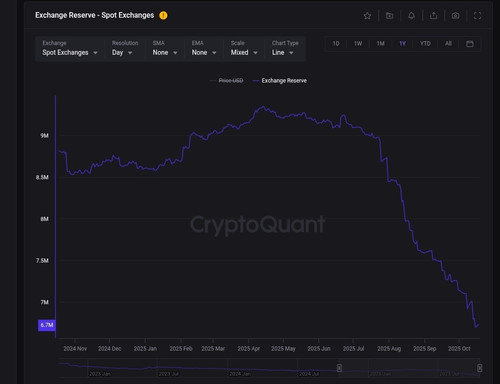Select the 1D time range

[x=336, y=44]
